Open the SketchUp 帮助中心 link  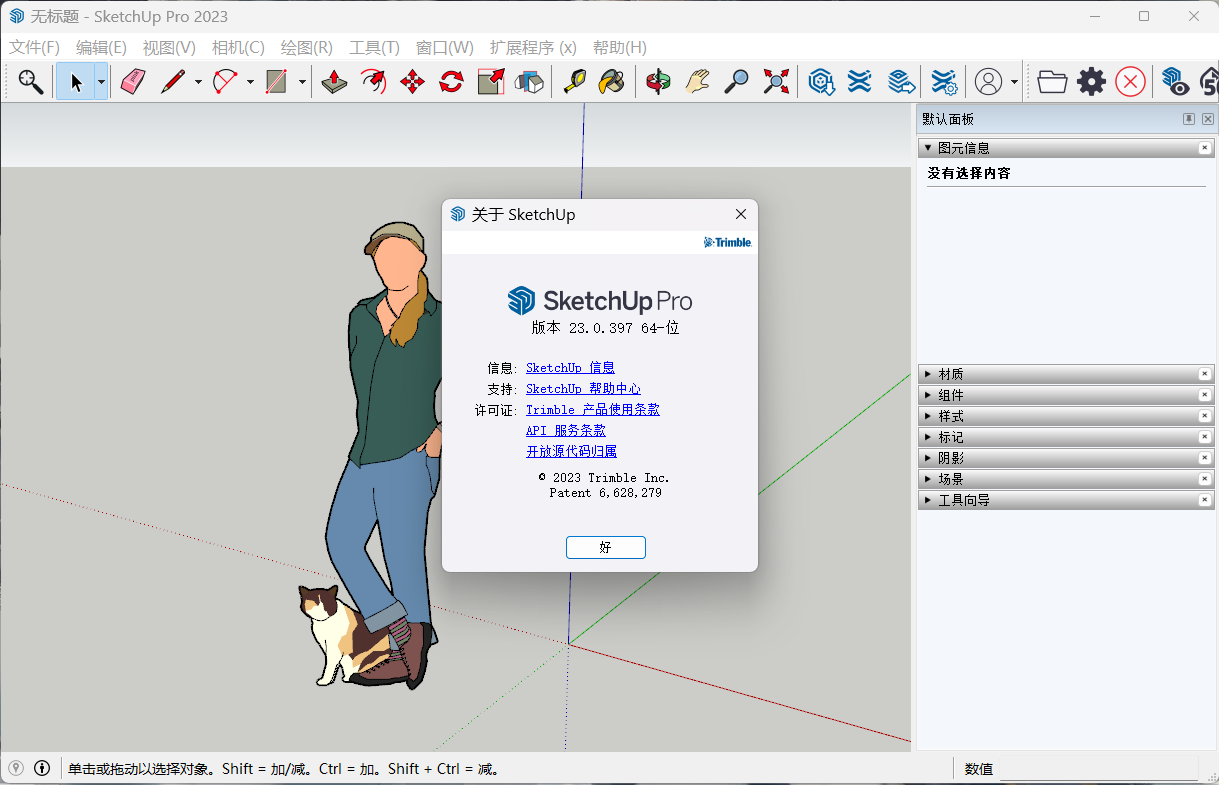583,389
